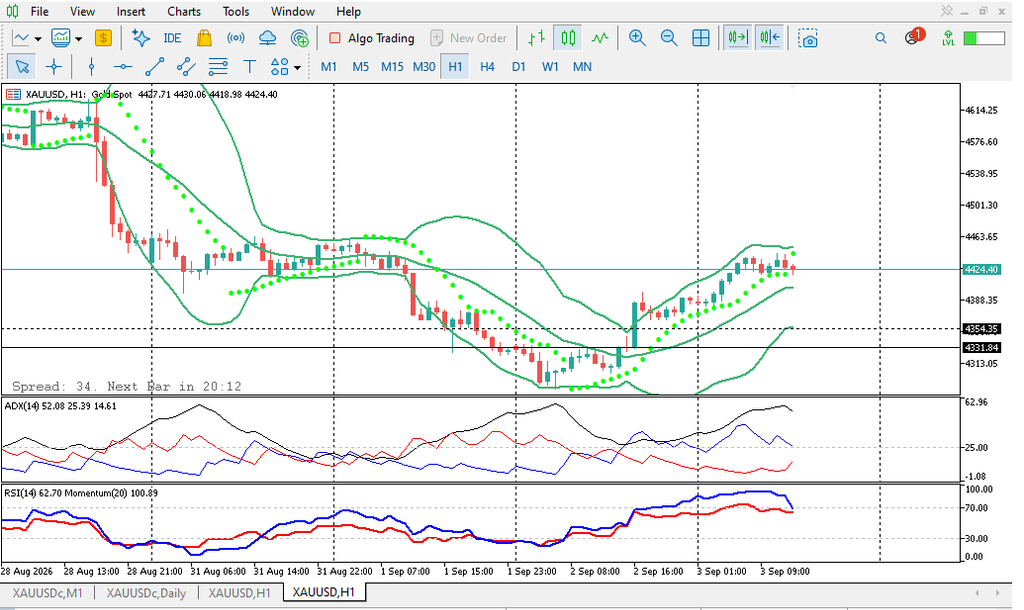Viewport: 1024px width, 610px height.
Task: Click the chart symbol icon beside XAUUSD,H1
Action: (x=12, y=94)
